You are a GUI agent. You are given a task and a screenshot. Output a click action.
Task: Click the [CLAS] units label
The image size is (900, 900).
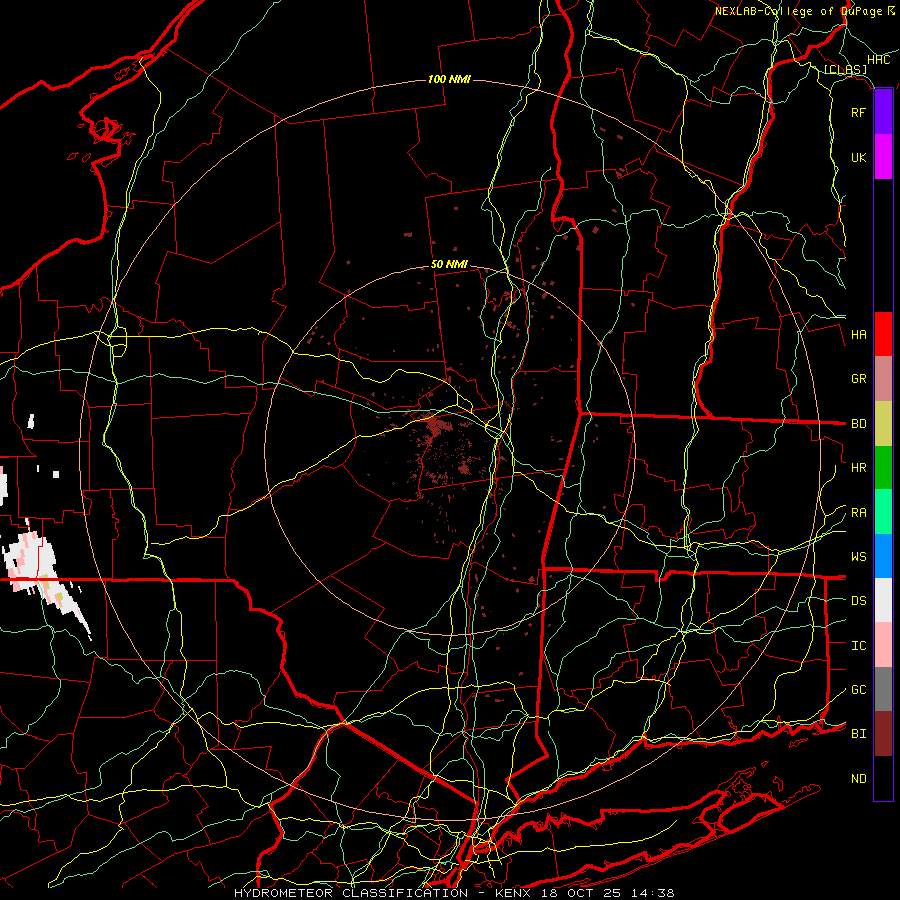[x=845, y=70]
